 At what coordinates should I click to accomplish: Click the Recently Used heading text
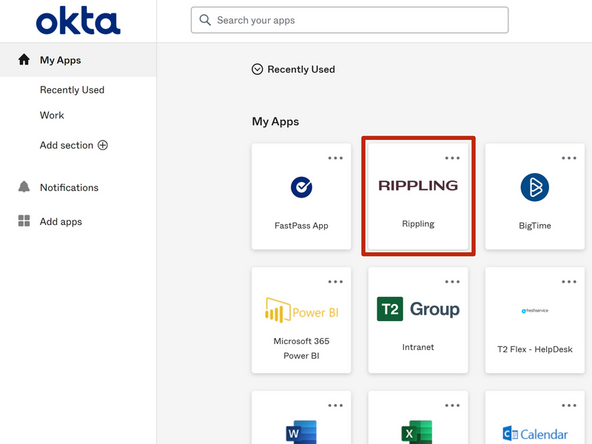point(301,69)
